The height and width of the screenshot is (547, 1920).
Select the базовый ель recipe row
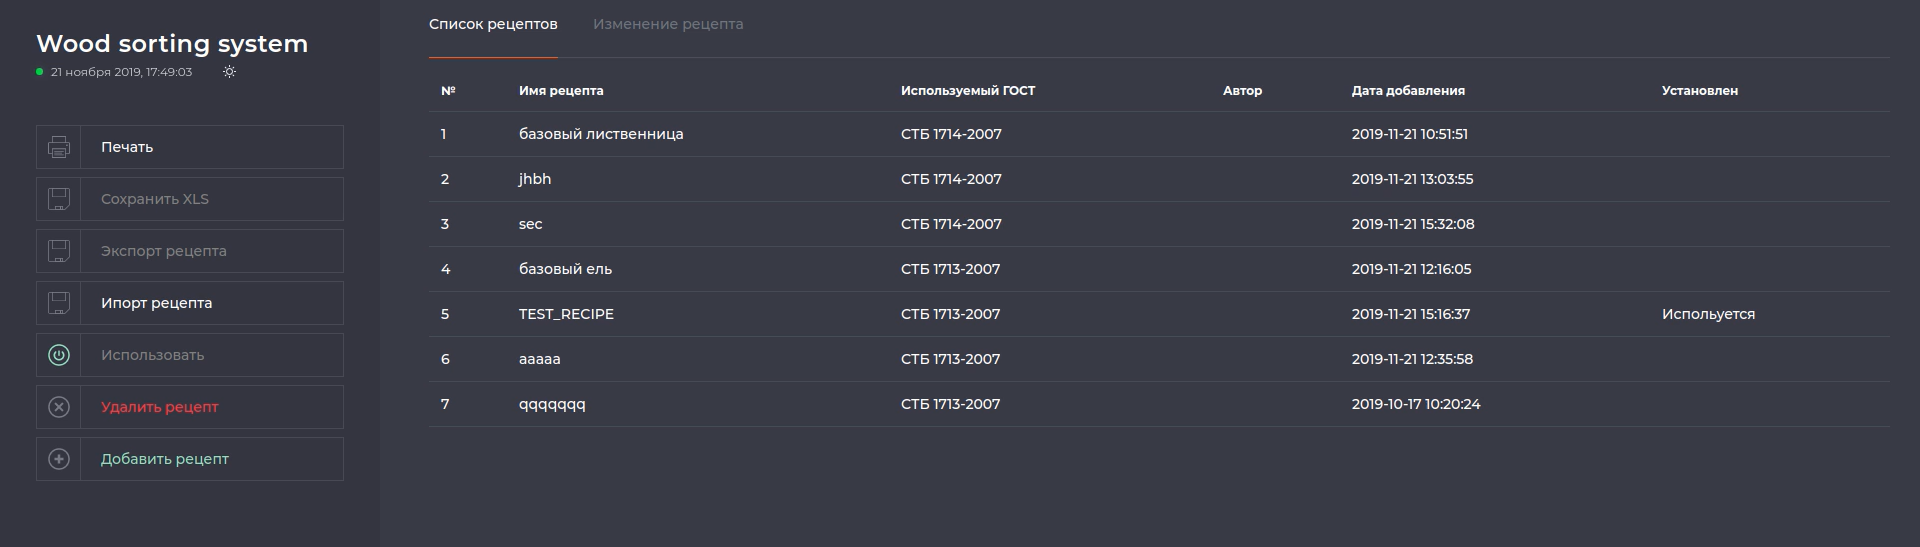point(565,269)
